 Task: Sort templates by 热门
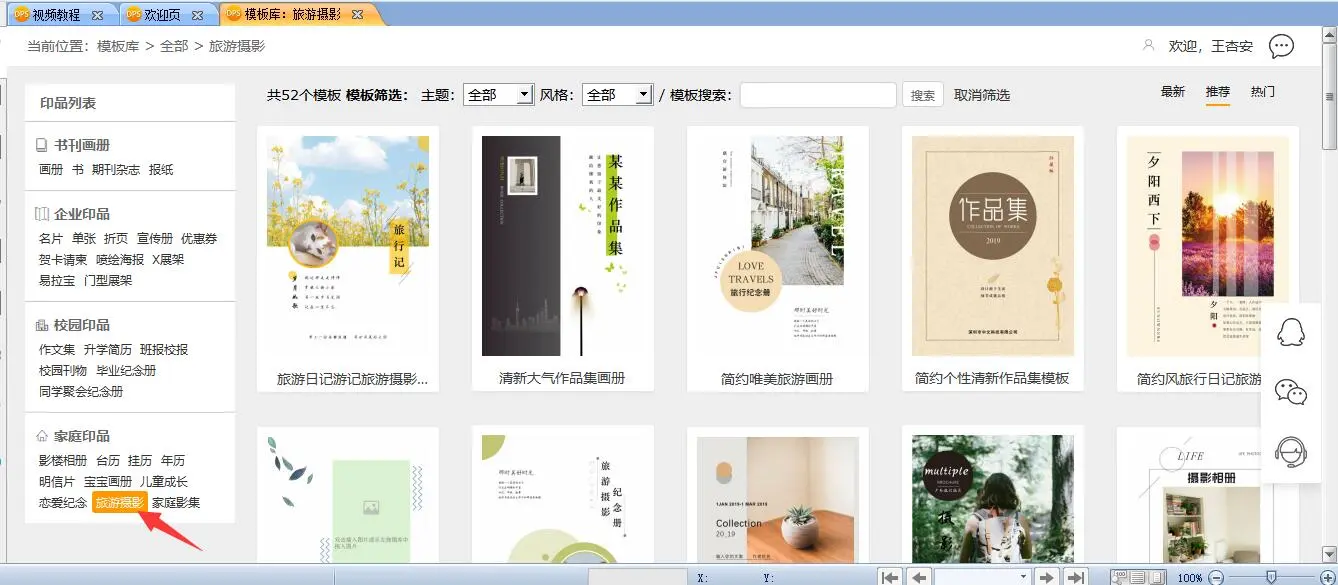tap(1262, 92)
